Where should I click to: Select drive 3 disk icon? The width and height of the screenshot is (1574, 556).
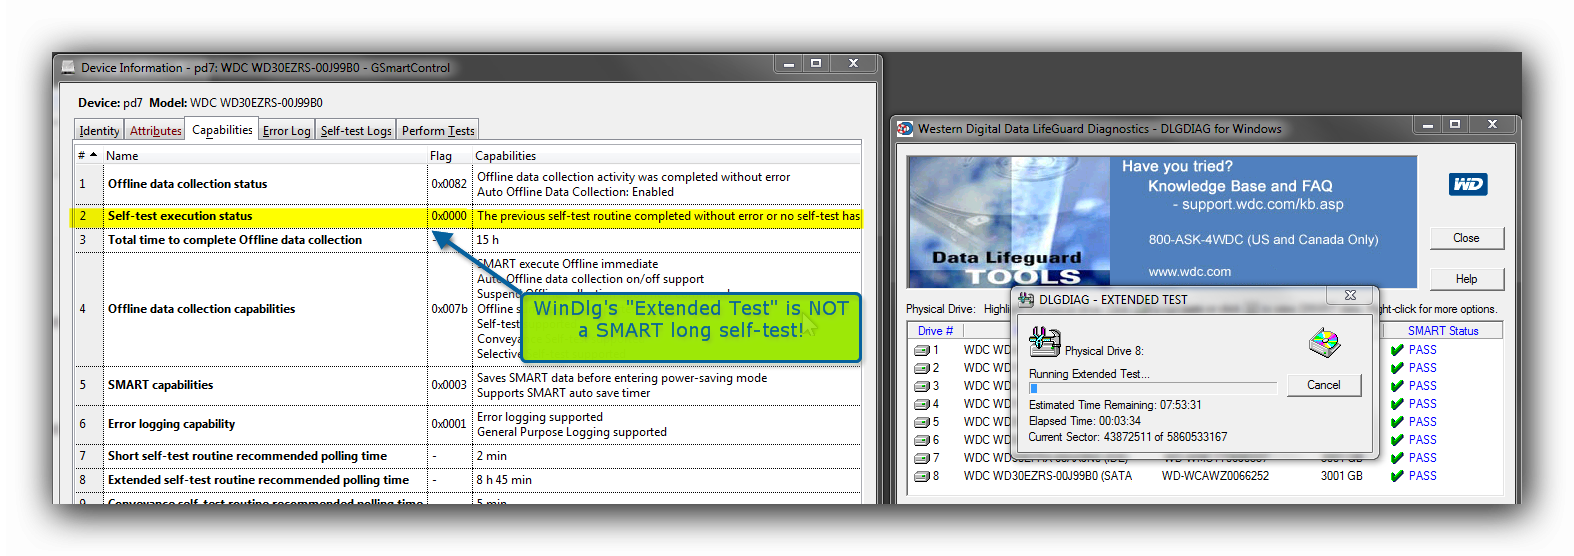tap(922, 386)
